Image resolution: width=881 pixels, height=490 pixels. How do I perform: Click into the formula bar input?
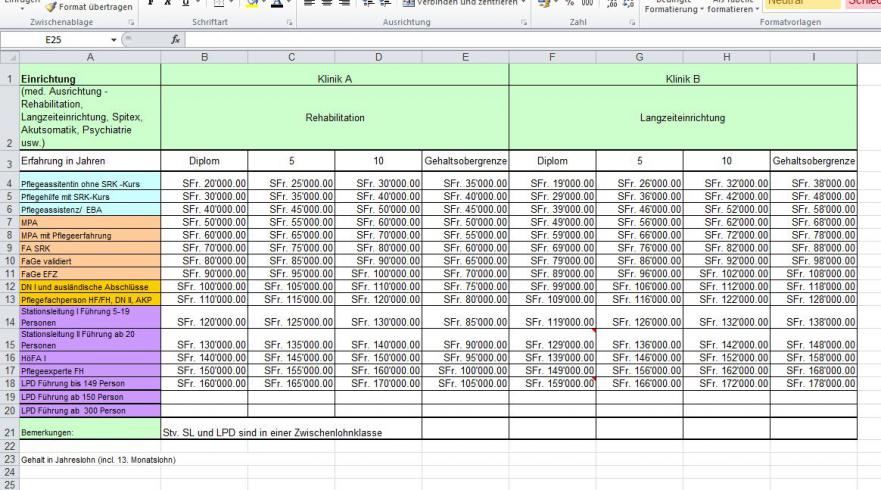[x=533, y=39]
